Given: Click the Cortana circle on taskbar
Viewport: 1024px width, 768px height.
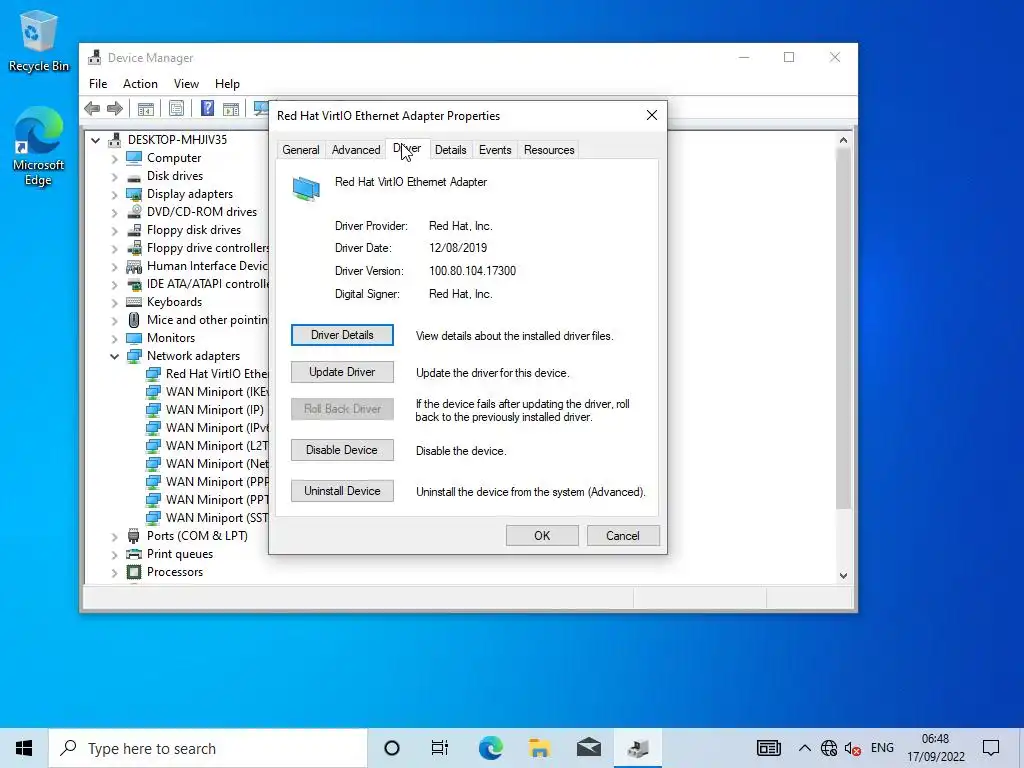Looking at the screenshot, I should coord(392,748).
